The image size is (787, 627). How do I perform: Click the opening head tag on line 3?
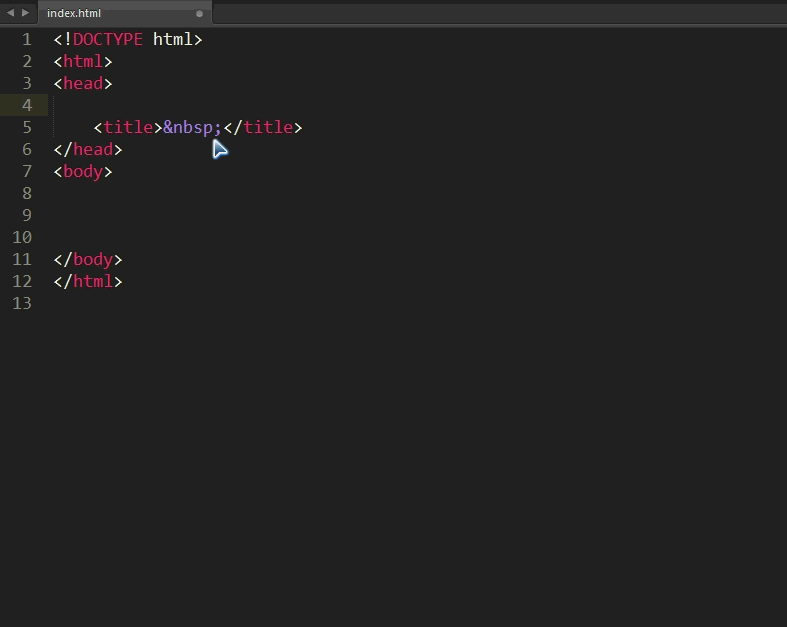click(83, 84)
